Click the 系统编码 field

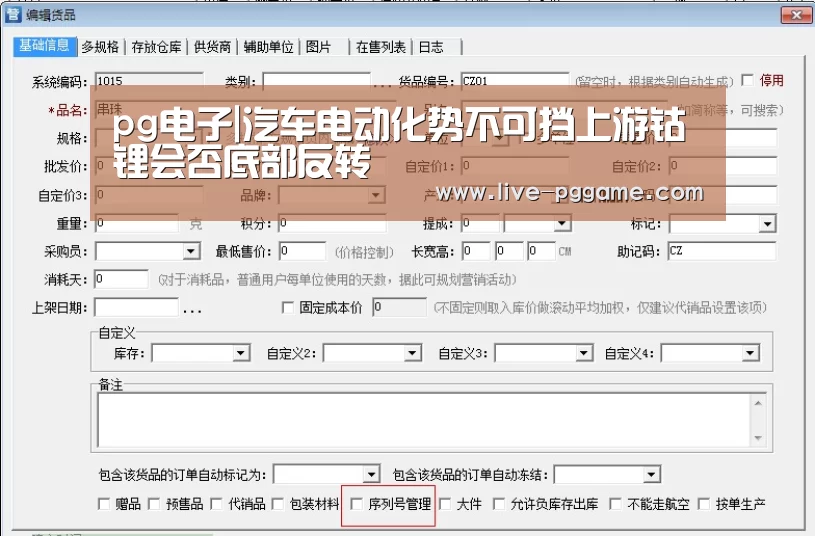[149, 81]
